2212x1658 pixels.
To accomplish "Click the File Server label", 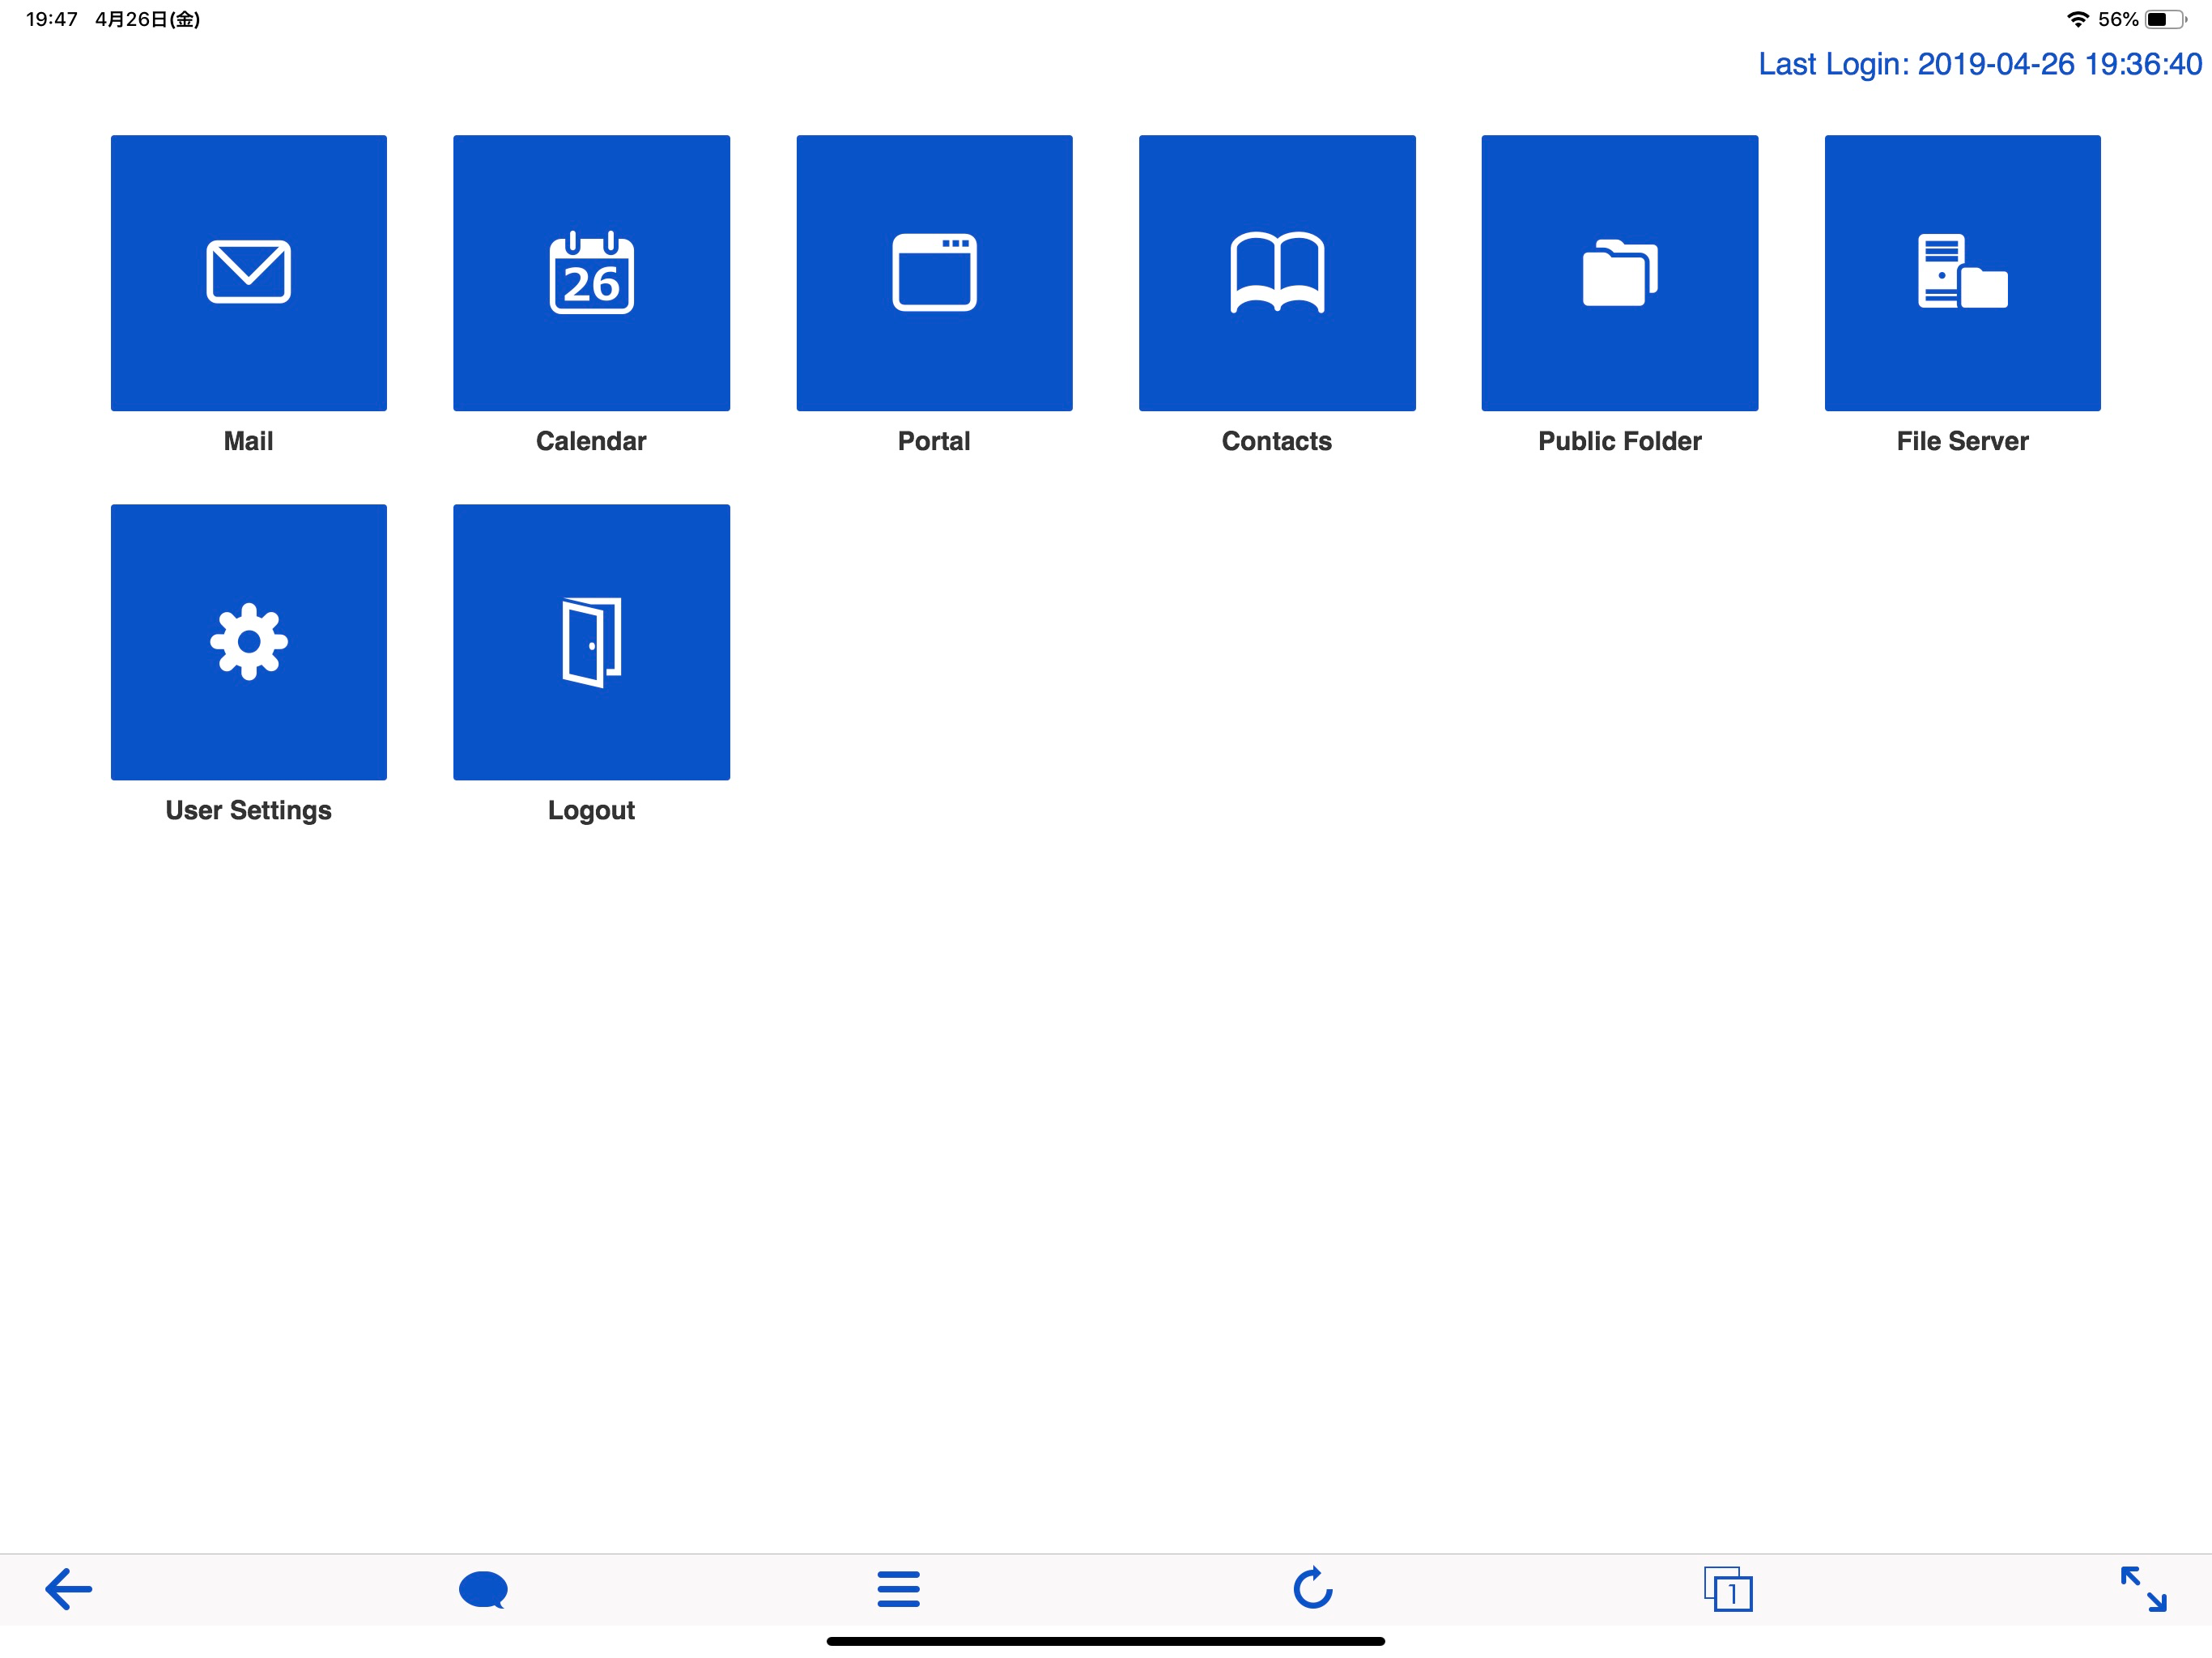I will click(x=1962, y=441).
